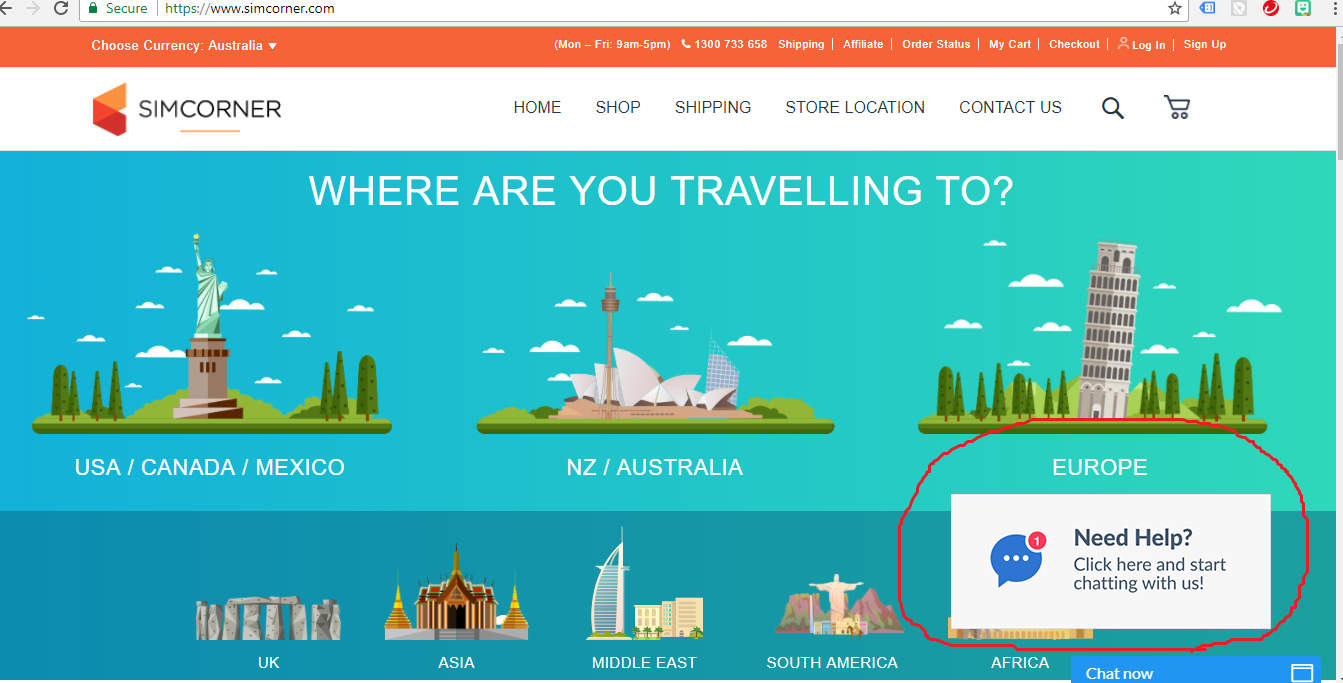Click the green extension icon in toolbar

pos(1303,8)
